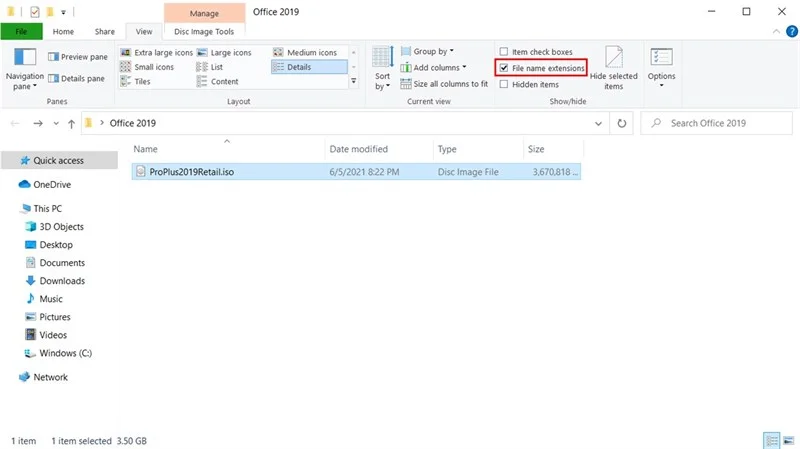Click Hide selected items
The image size is (800, 449).
click(613, 68)
